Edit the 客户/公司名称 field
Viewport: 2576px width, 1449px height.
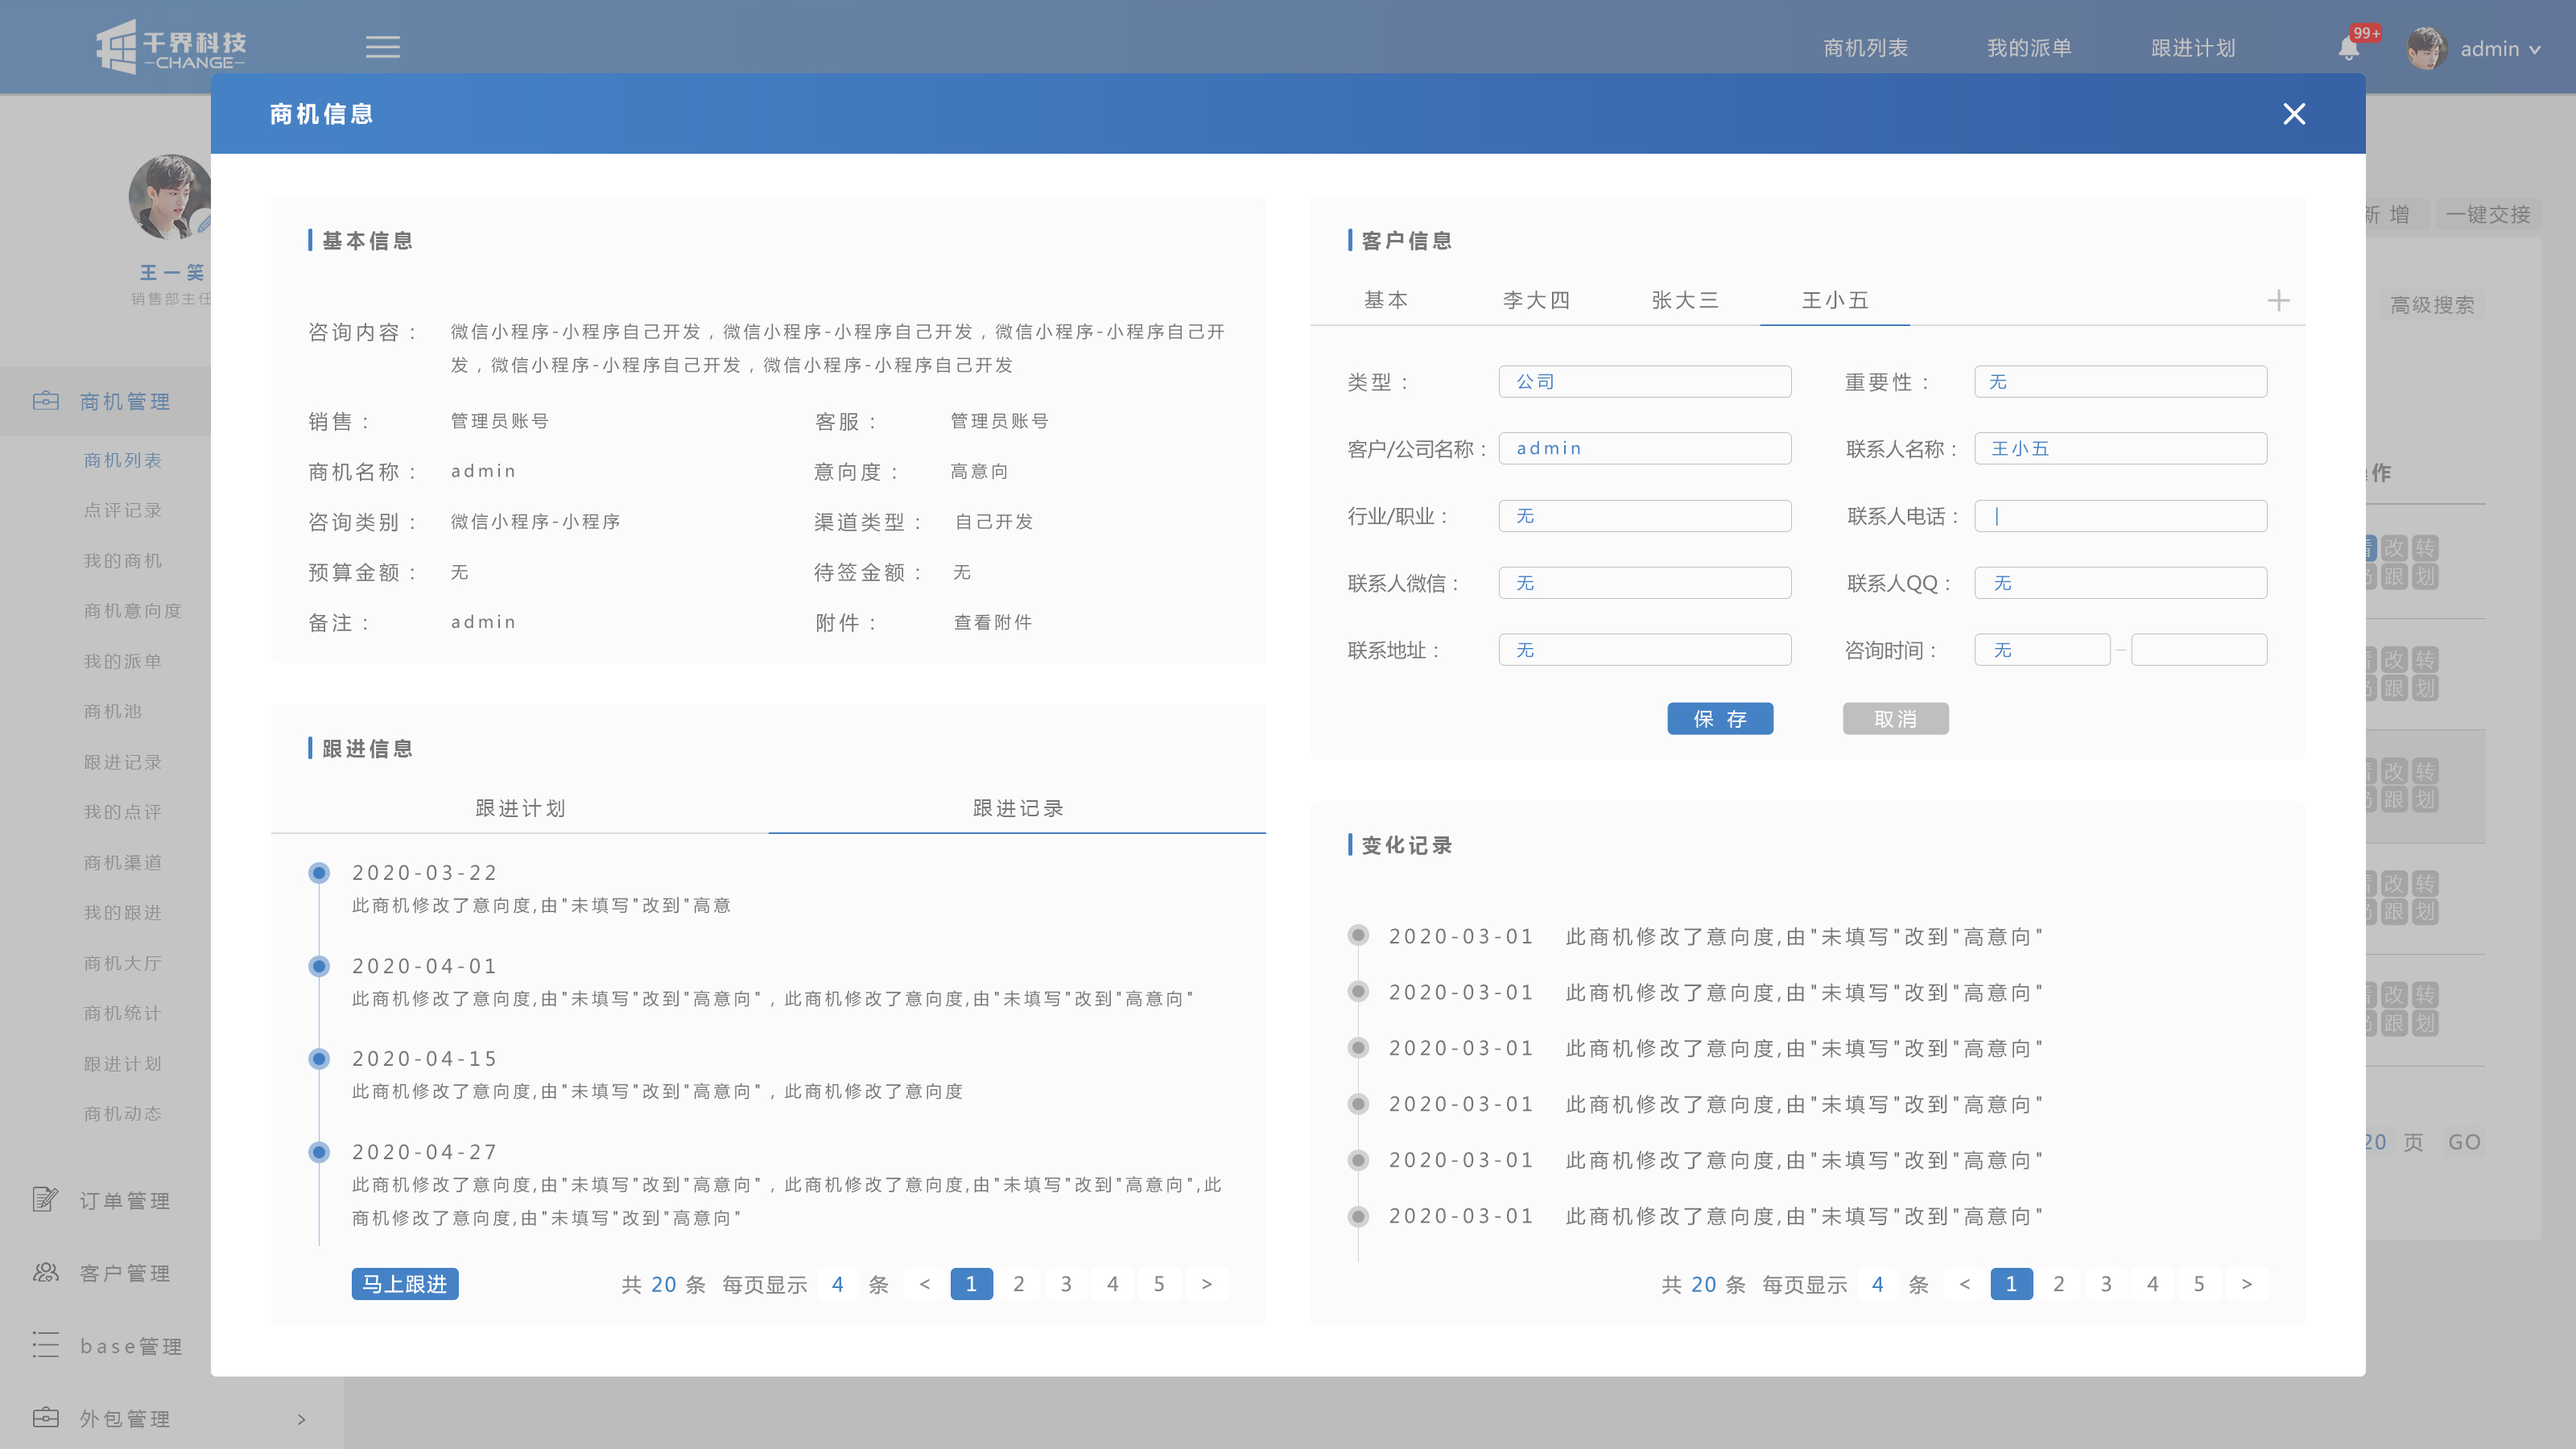tap(1644, 448)
